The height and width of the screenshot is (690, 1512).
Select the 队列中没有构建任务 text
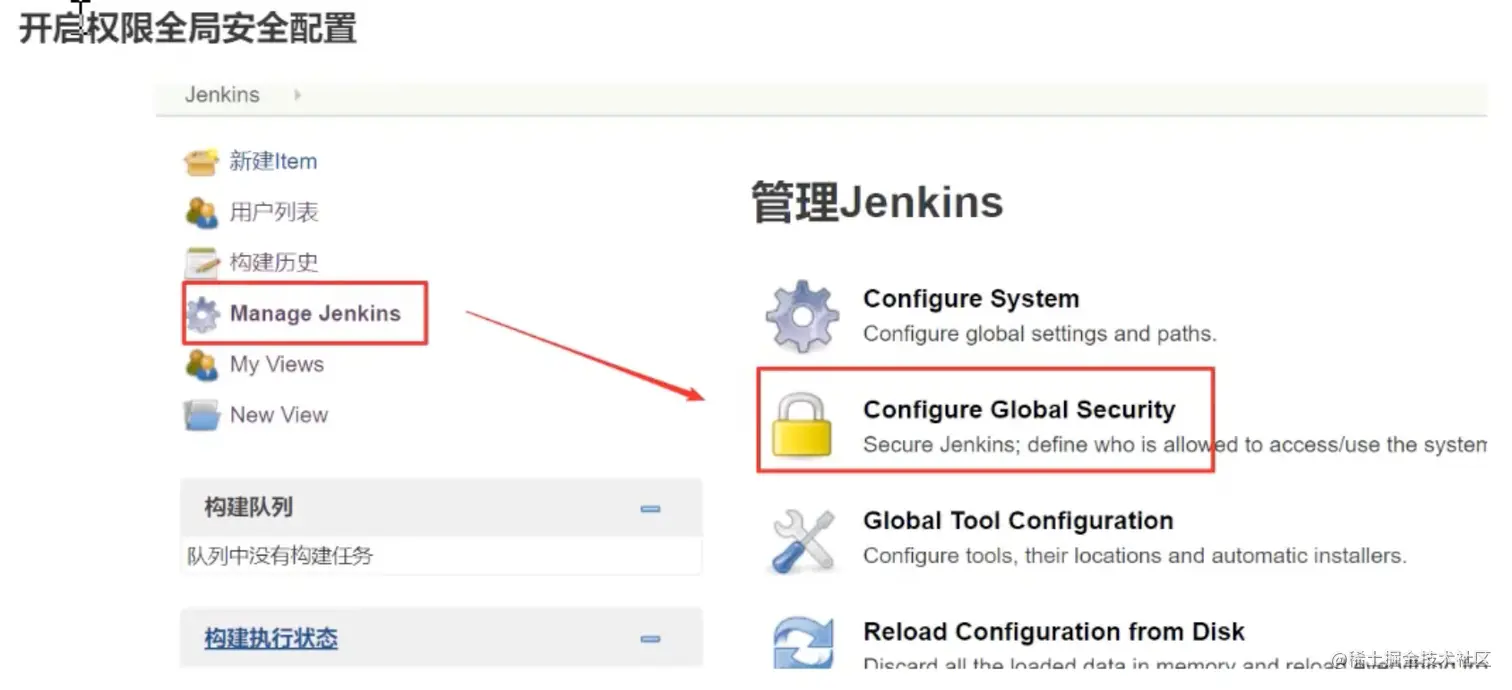280,556
